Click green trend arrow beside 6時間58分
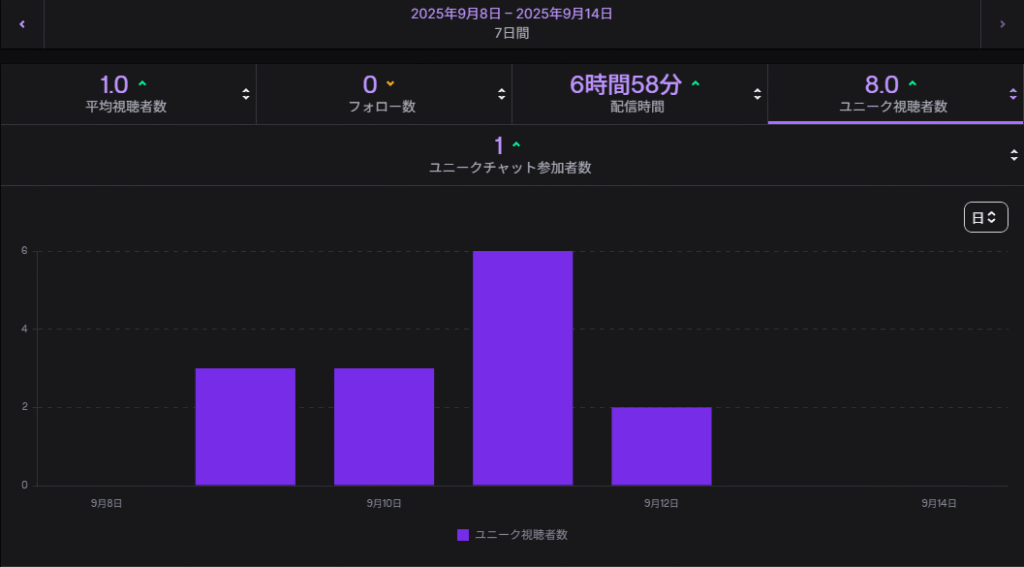The image size is (1024, 567). click(x=696, y=84)
